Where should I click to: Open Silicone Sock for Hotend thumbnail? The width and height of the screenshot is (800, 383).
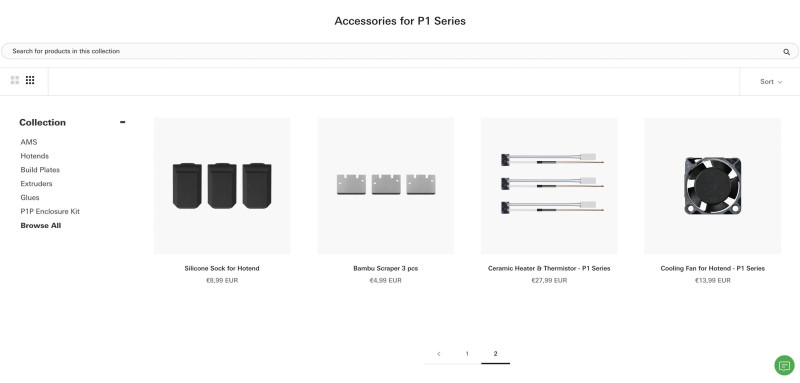[x=222, y=186]
